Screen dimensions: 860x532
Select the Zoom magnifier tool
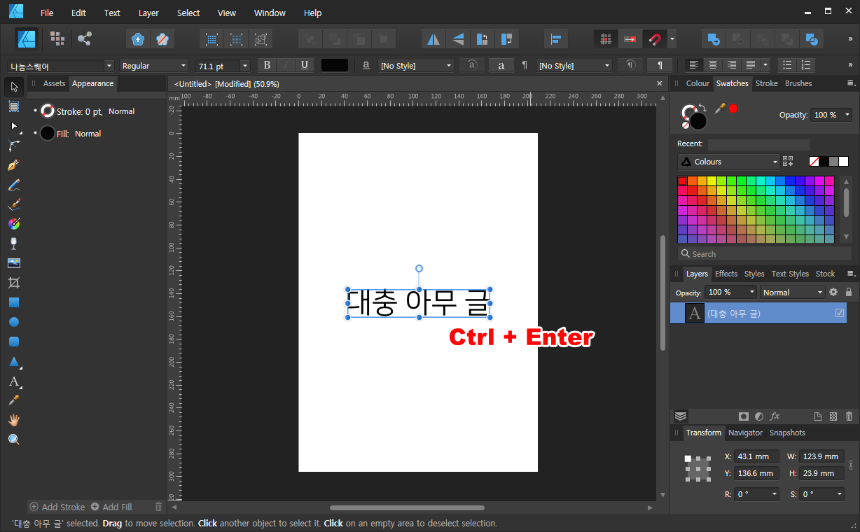[x=14, y=439]
